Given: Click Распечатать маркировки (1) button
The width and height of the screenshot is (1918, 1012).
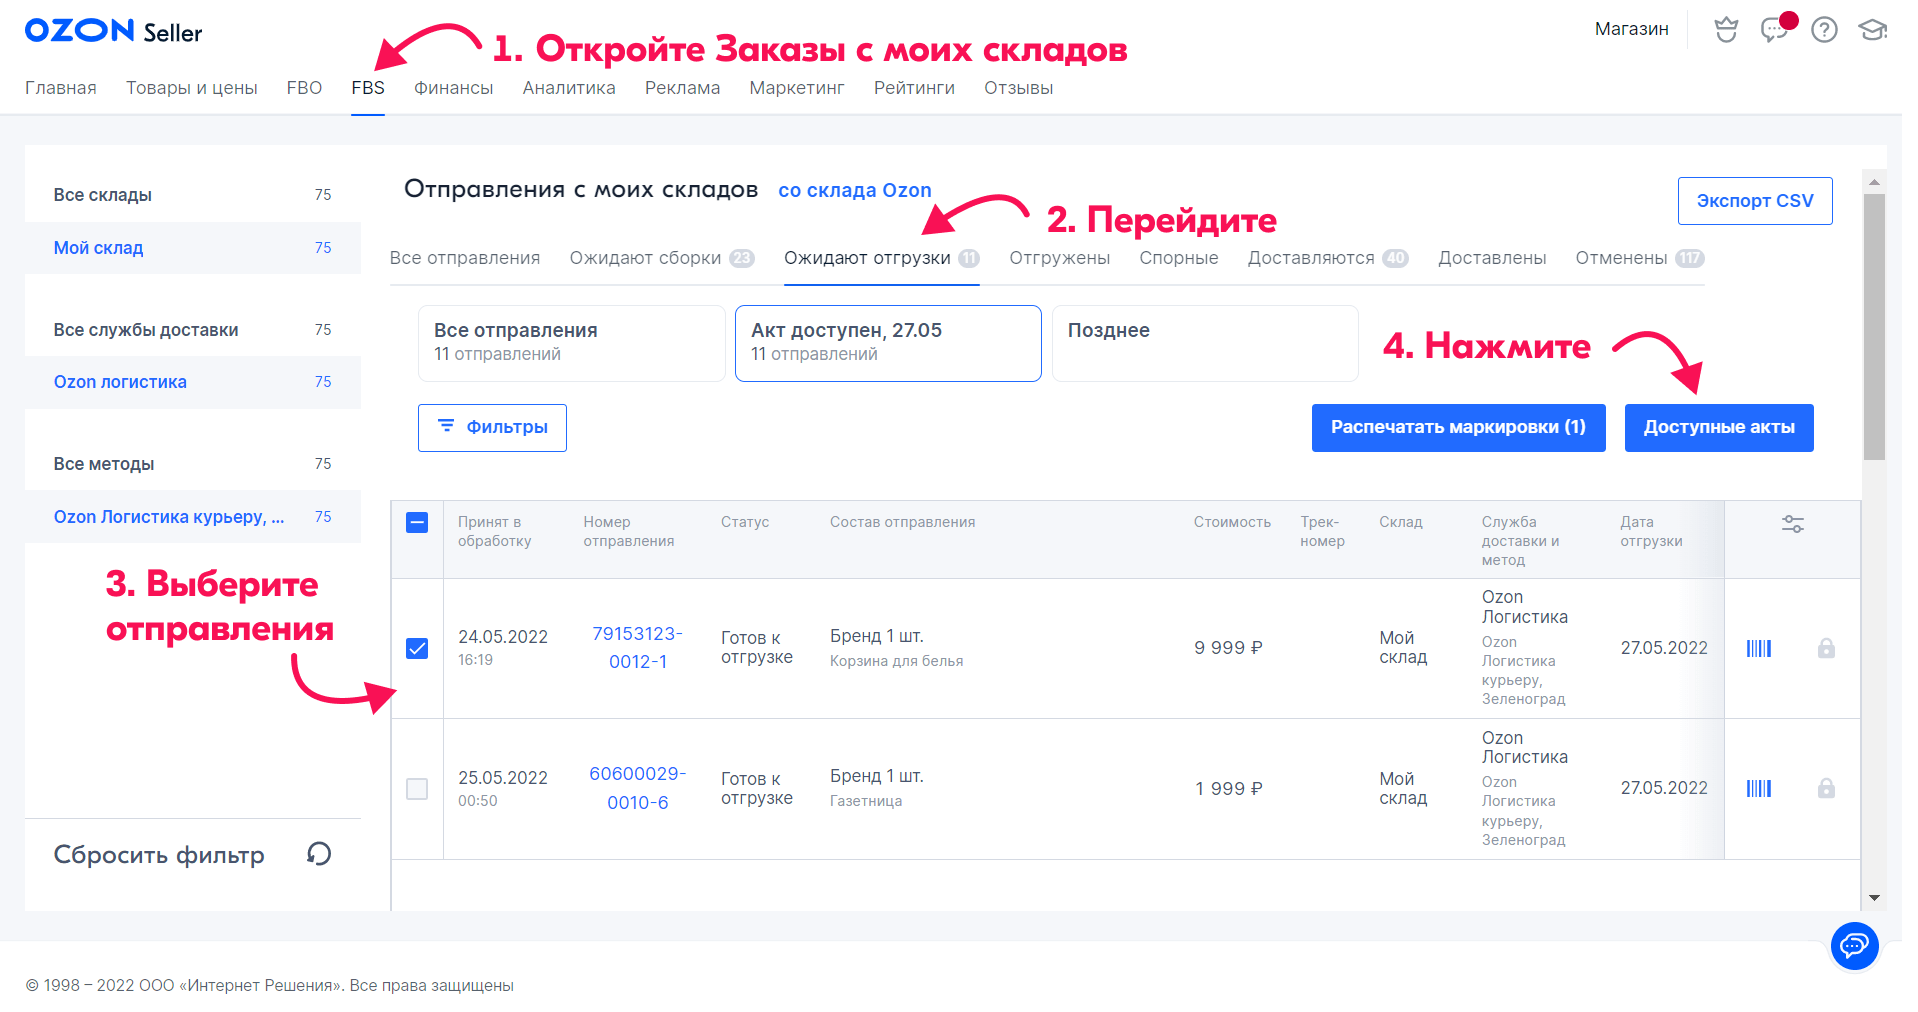Looking at the screenshot, I should pos(1459,428).
